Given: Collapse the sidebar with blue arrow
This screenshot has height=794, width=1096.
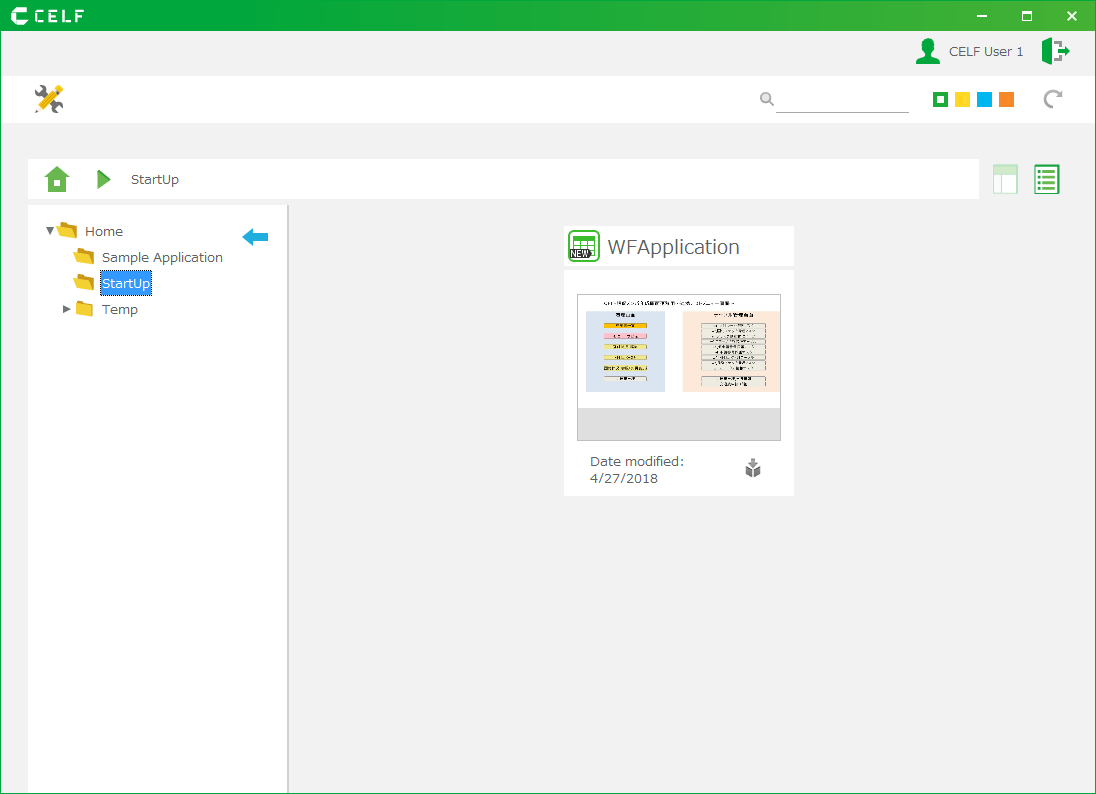Looking at the screenshot, I should coord(256,237).
